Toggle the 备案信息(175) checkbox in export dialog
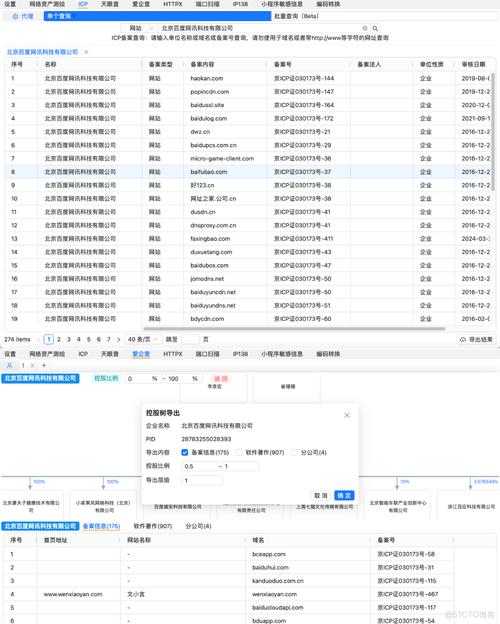Screen dimensions: 500x624 tap(185, 452)
